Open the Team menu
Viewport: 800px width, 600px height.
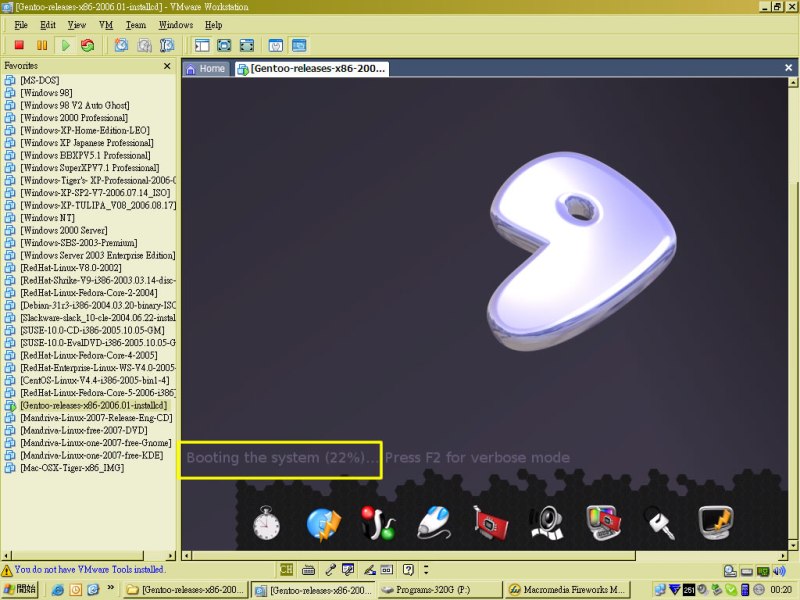point(136,24)
